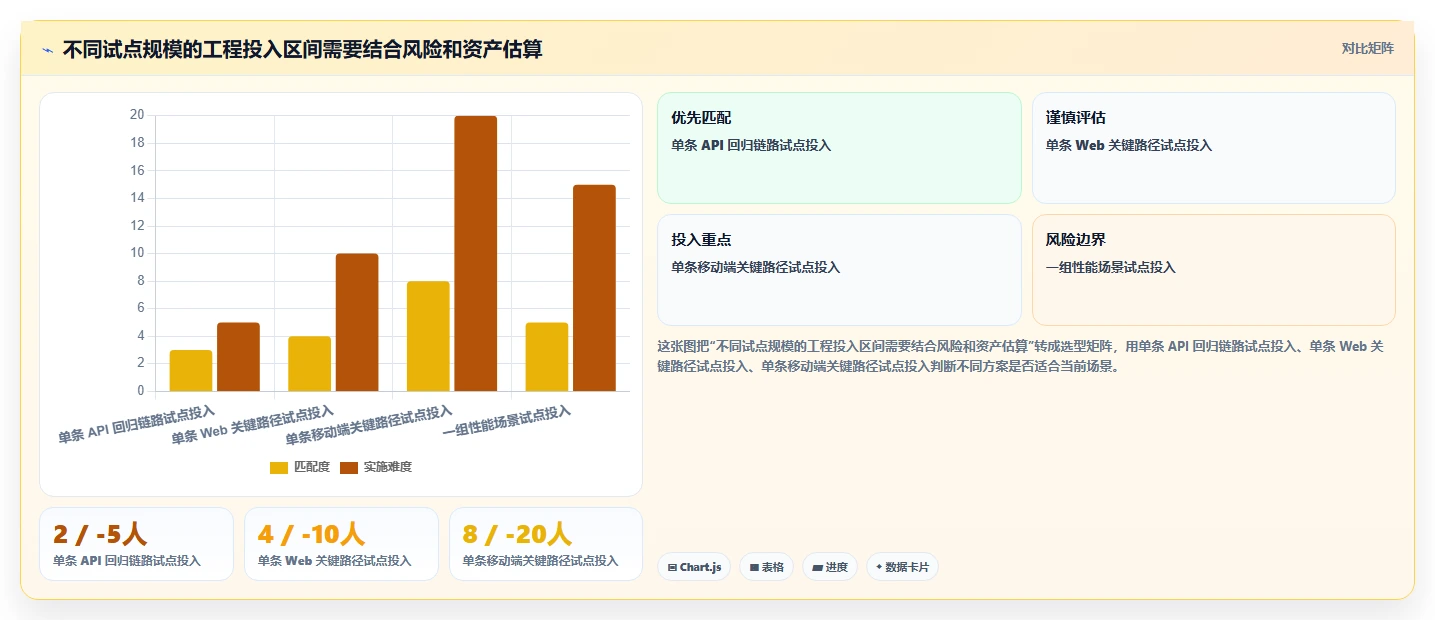Click the yellow bar for 单条 API 回归链路试点投入

(191, 370)
